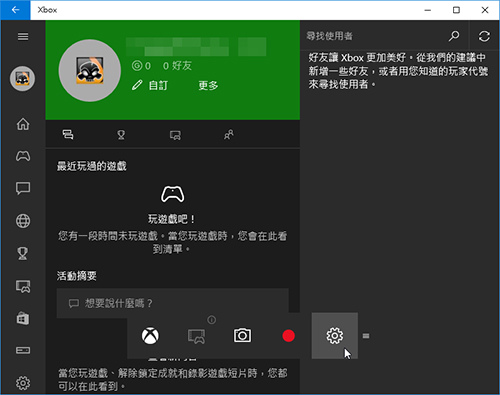Minimize the Xbox window
This screenshot has height=395, width=500.
click(x=428, y=10)
